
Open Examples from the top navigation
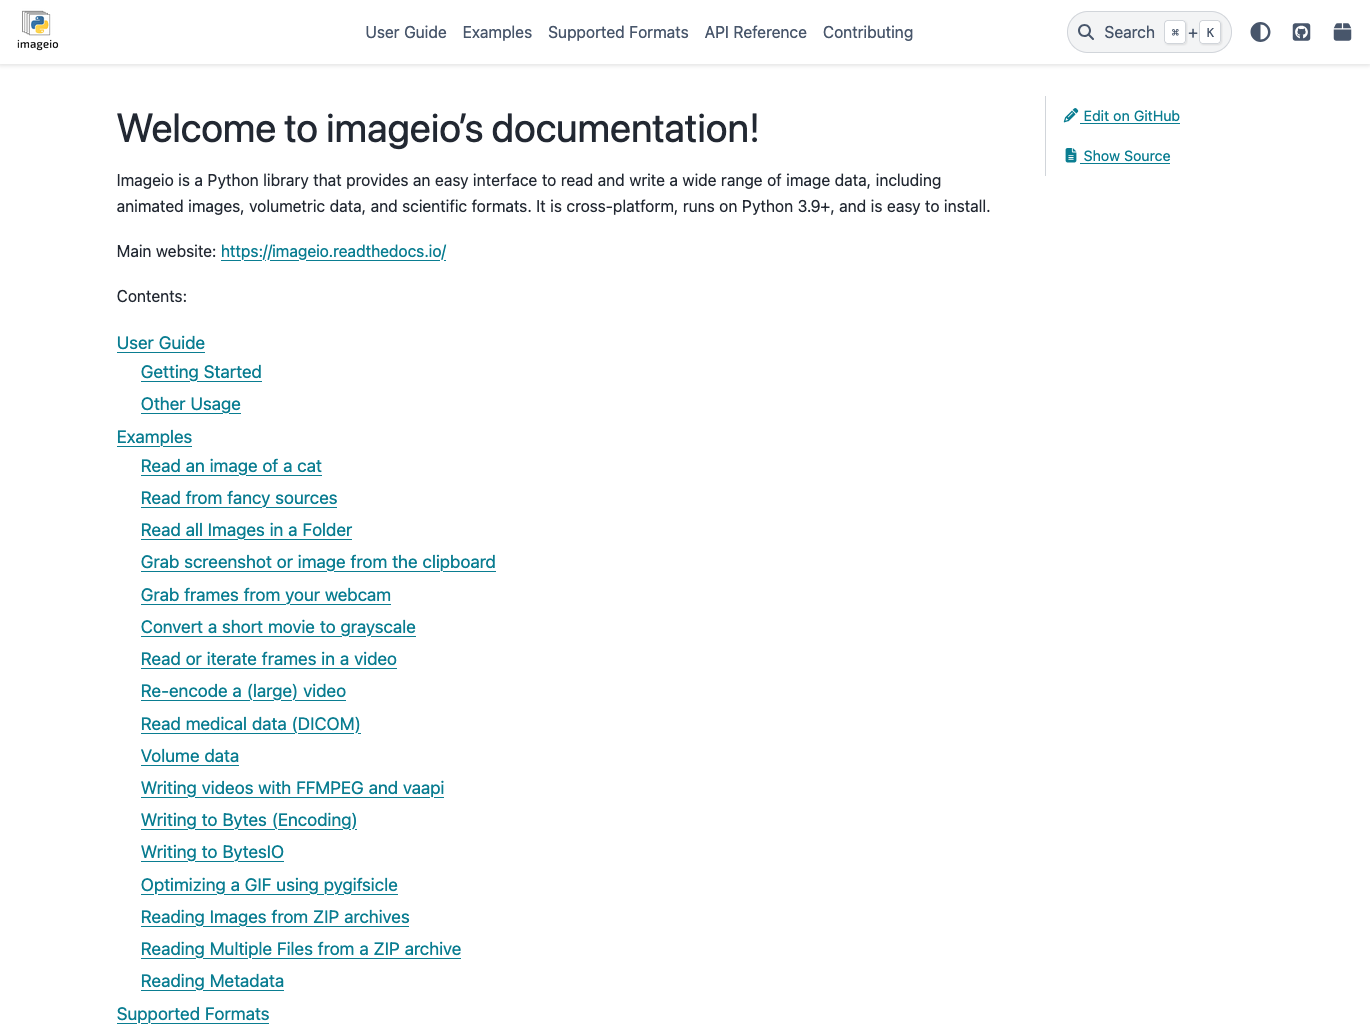click(x=497, y=32)
